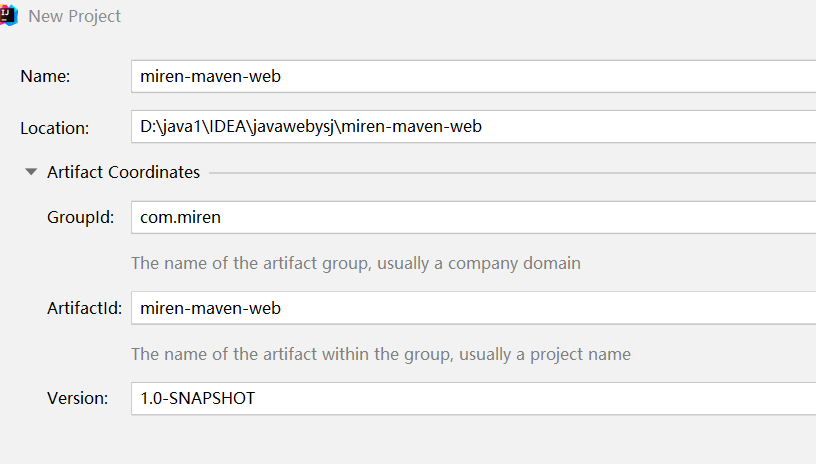Collapse the Artifact Coordinates section arrow
The image size is (816, 464).
pyautogui.click(x=31, y=172)
